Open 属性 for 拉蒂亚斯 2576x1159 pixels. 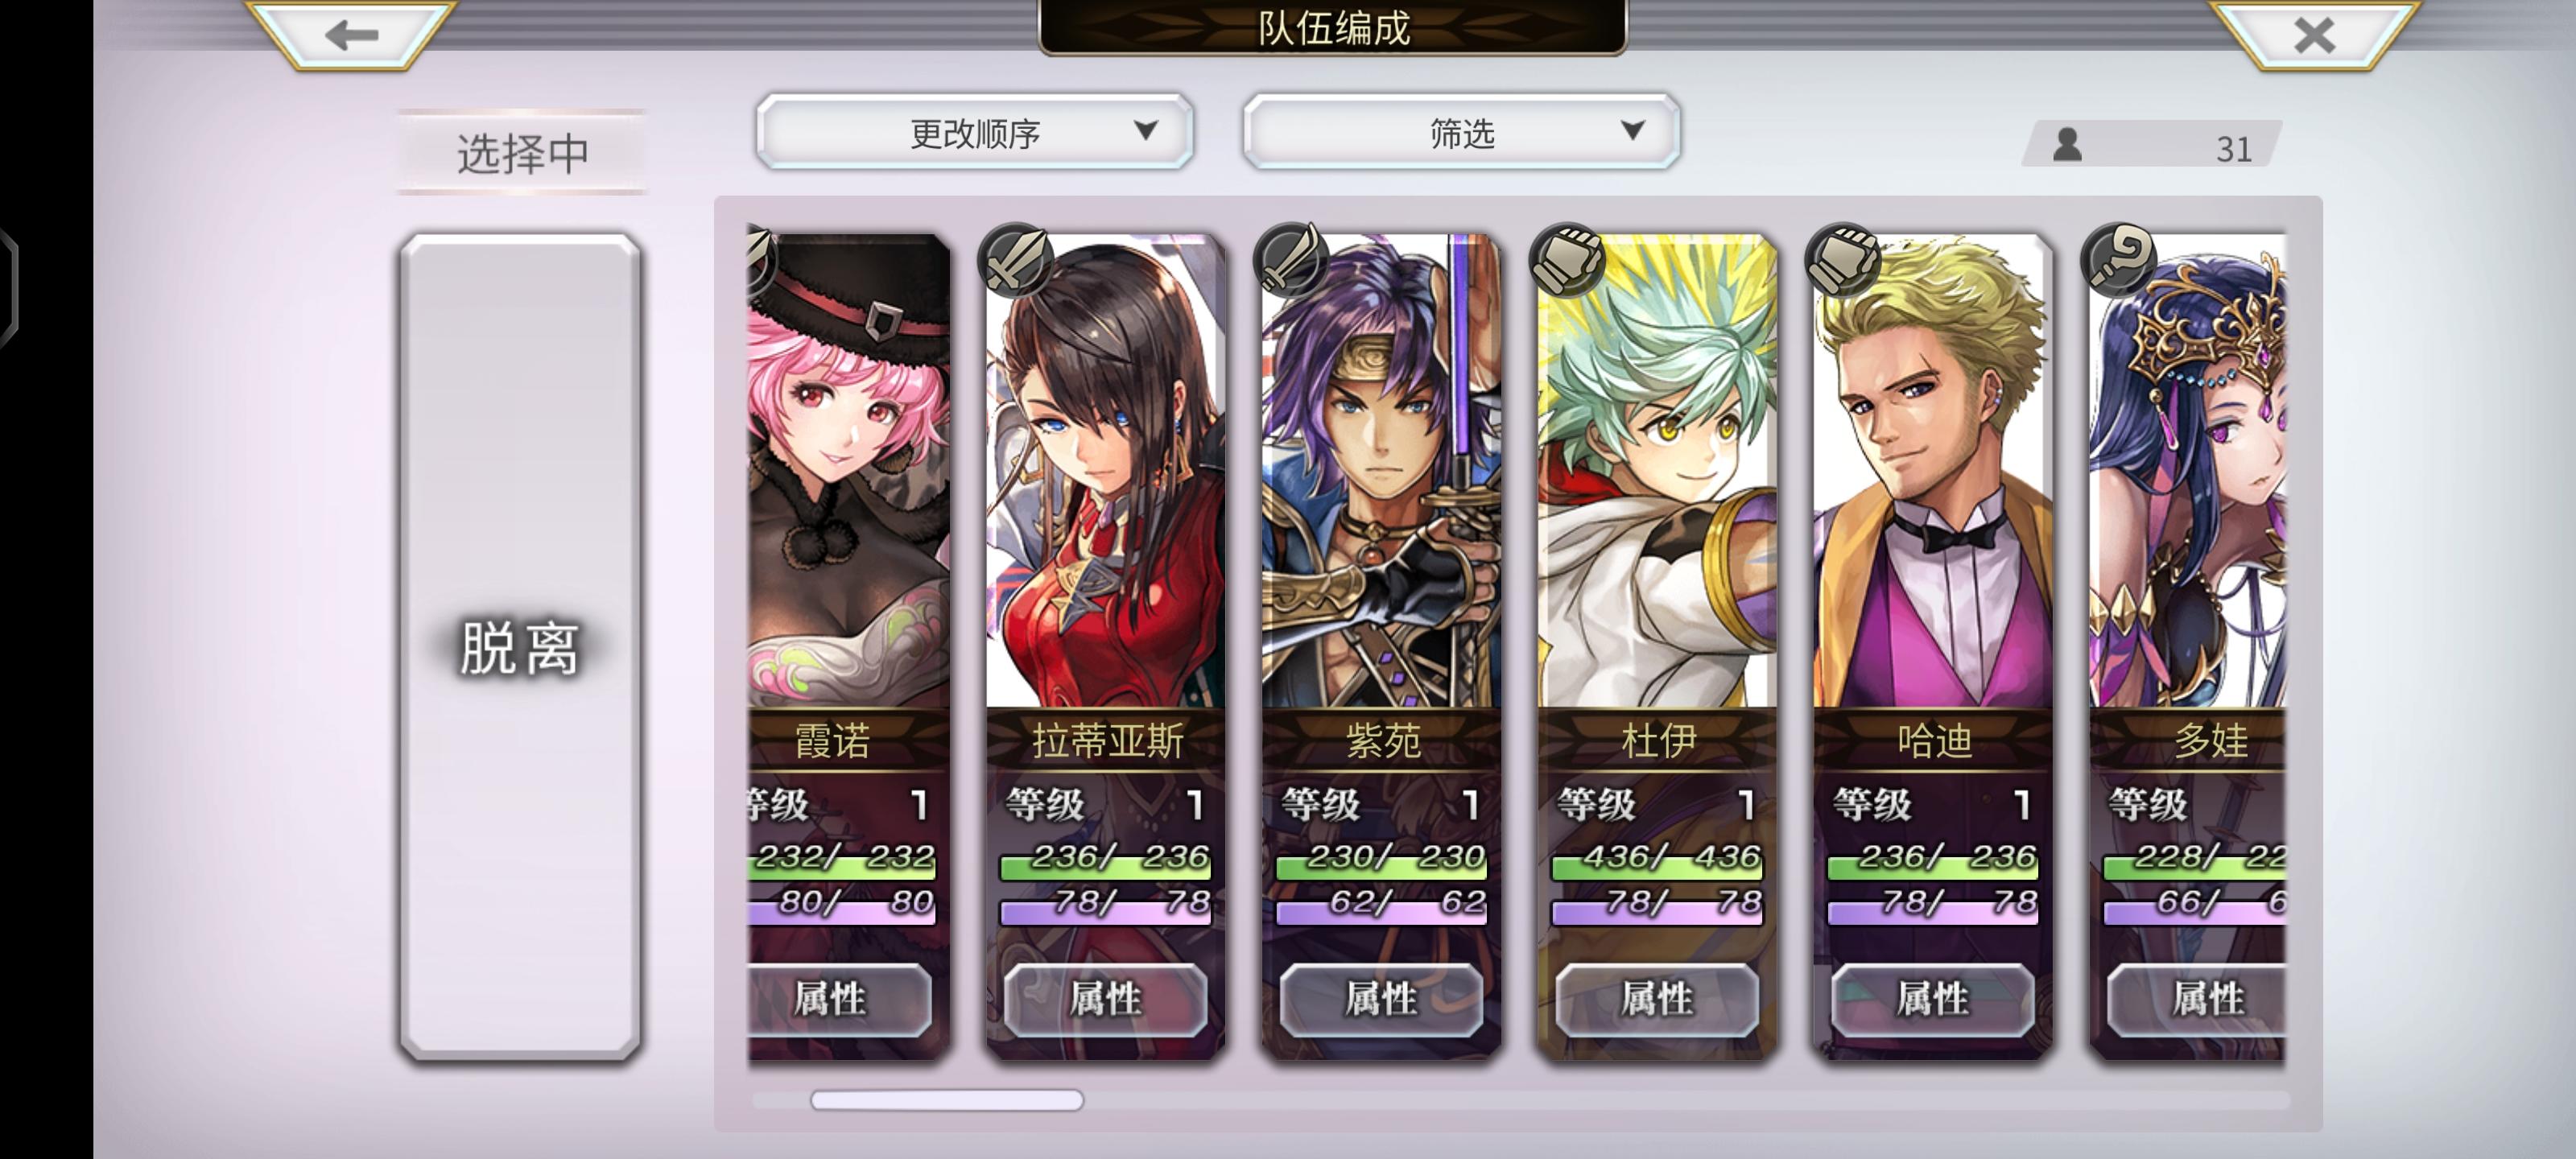tap(1105, 999)
